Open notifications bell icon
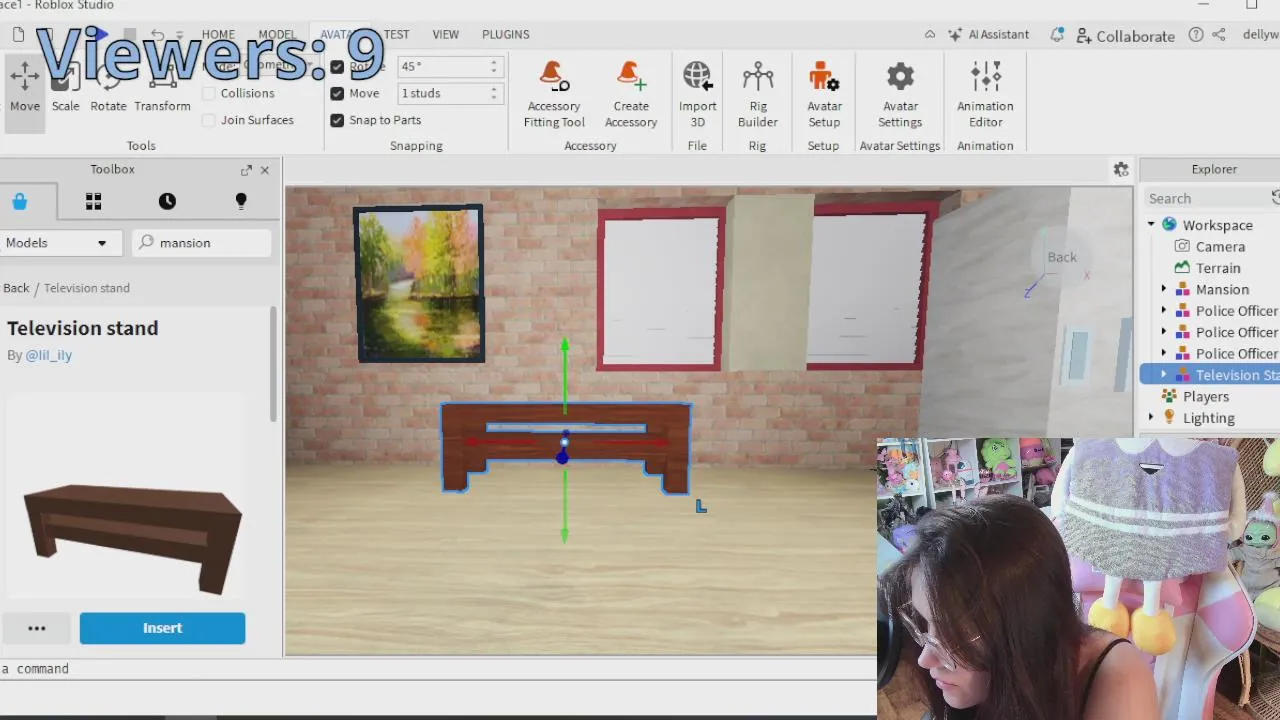This screenshot has height=720, width=1280. click(x=1057, y=35)
